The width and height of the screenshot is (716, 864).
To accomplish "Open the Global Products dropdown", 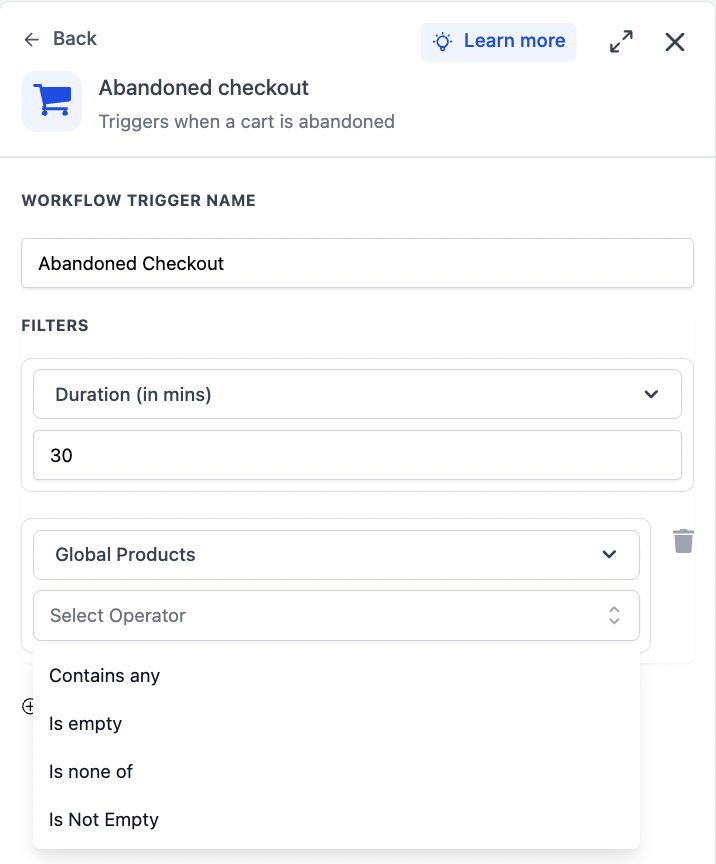I will (336, 554).
